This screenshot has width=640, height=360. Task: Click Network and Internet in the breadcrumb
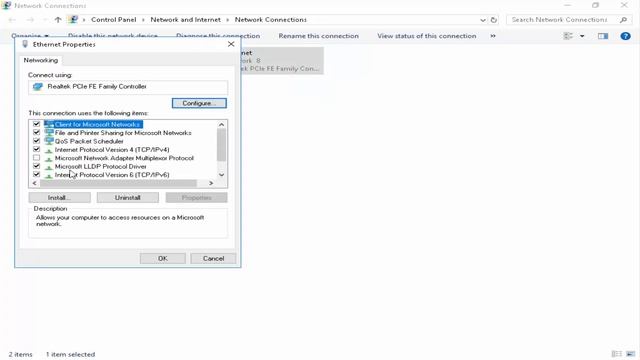click(185, 20)
